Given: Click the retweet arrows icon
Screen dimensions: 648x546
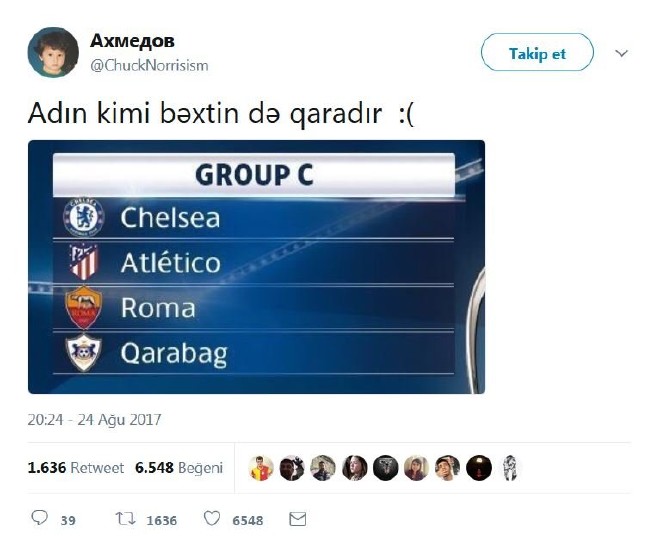Looking at the screenshot, I should tap(125, 518).
